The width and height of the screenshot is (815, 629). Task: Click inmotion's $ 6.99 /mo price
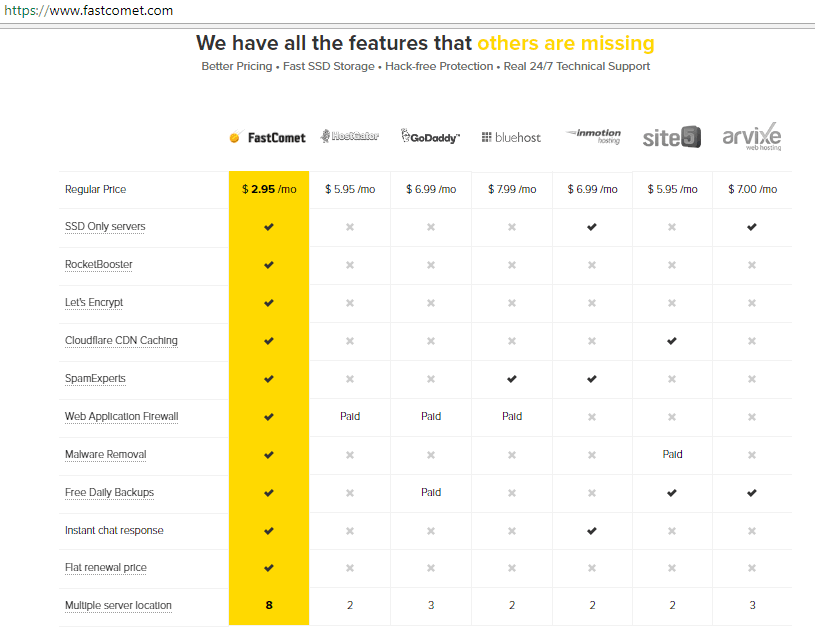click(592, 189)
